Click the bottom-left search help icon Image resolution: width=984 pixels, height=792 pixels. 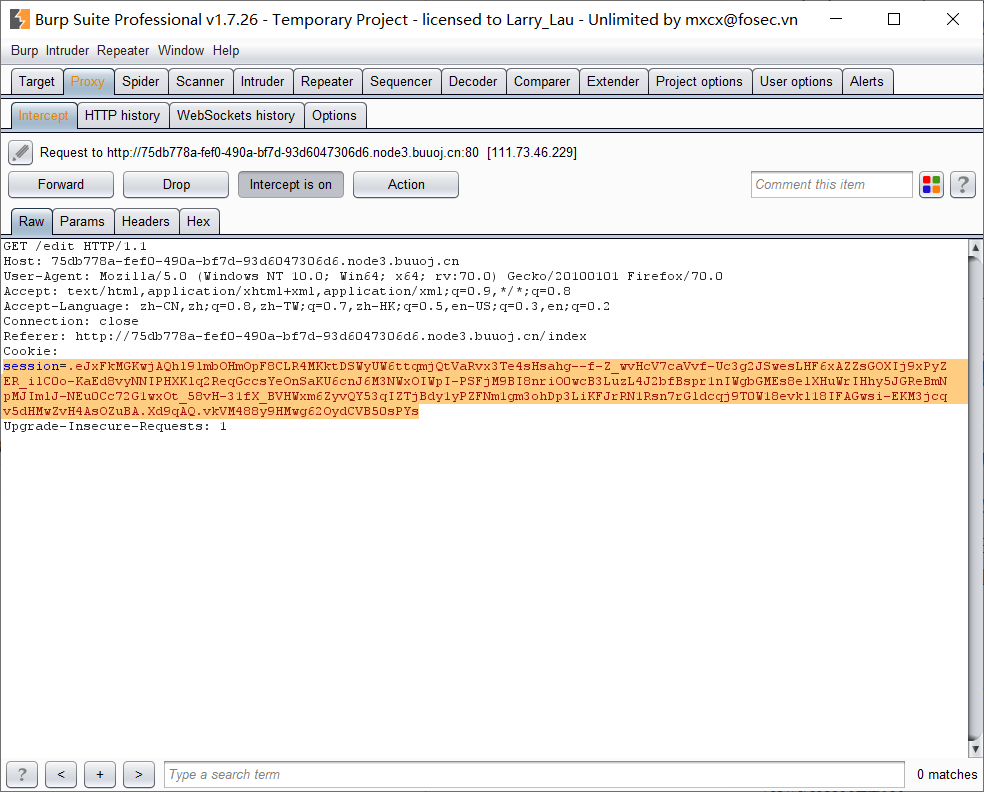(22, 774)
